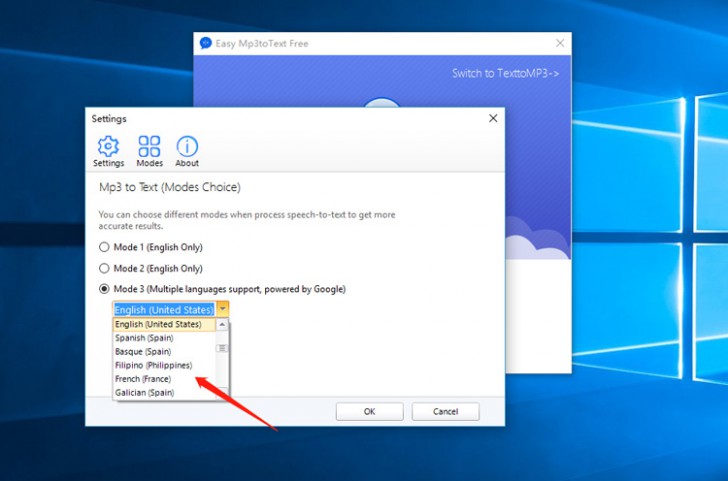Choose Galician (Spain) from the list
This screenshot has height=481, width=728.
[x=164, y=393]
